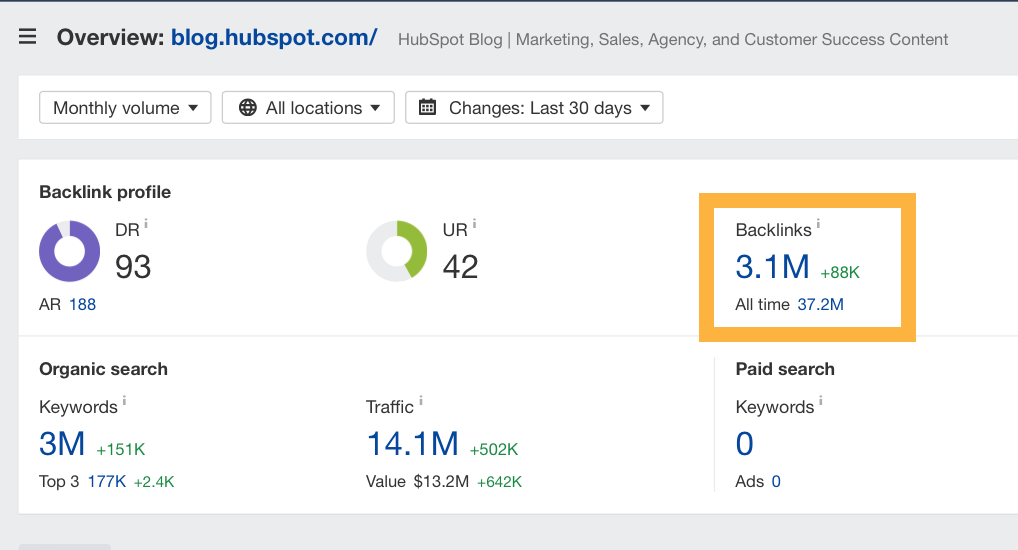Click the 14.1M organic traffic value
This screenshot has height=550, width=1018.
[412, 444]
